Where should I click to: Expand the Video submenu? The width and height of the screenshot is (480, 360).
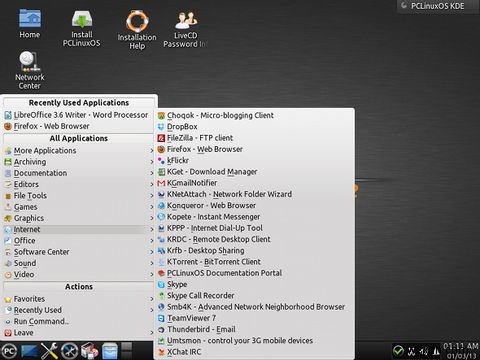click(79, 274)
